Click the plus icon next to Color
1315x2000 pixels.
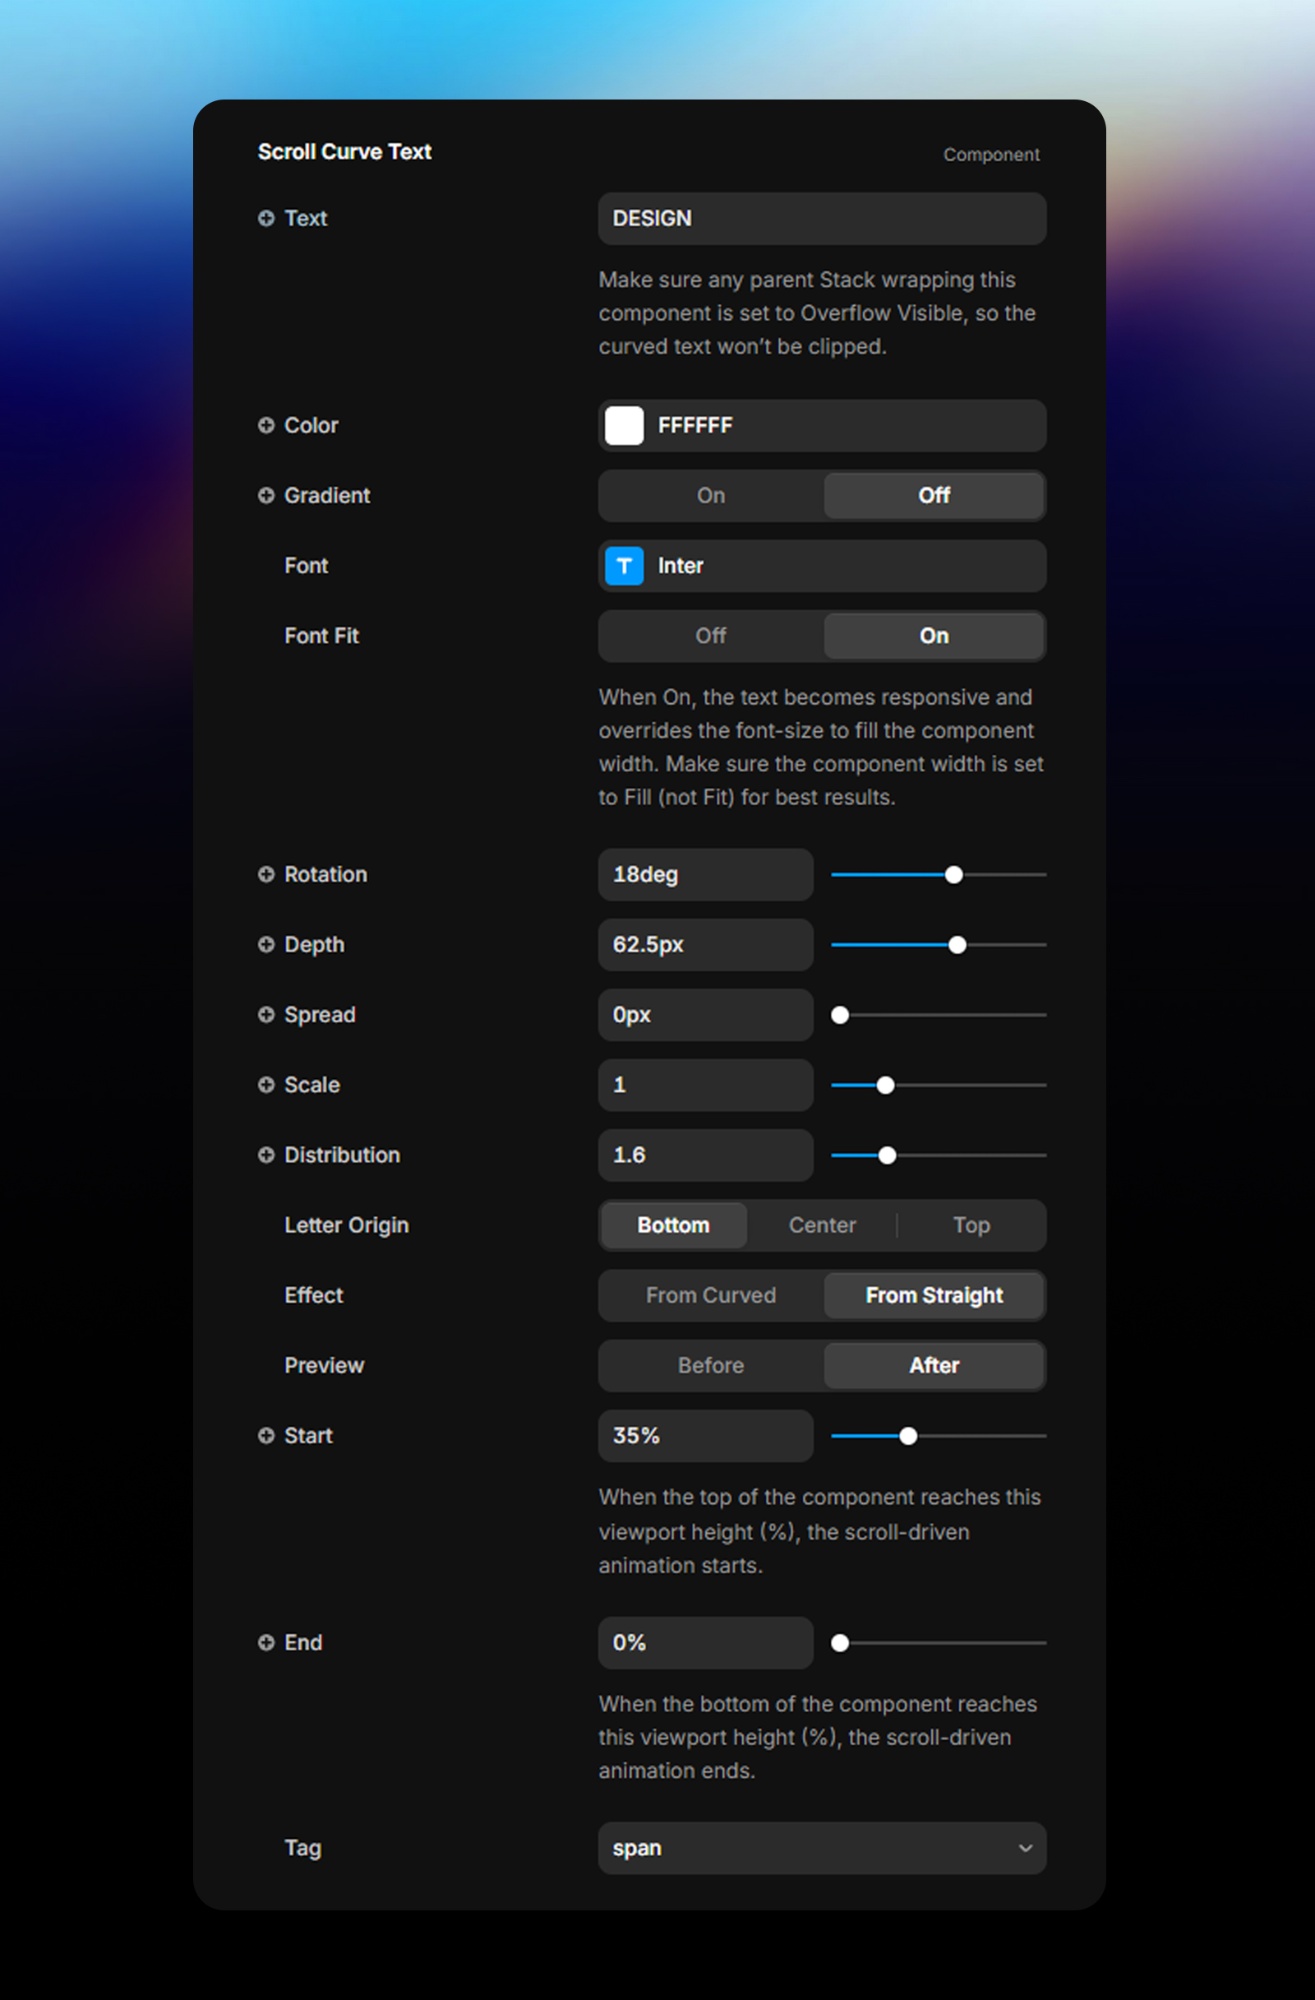266,425
